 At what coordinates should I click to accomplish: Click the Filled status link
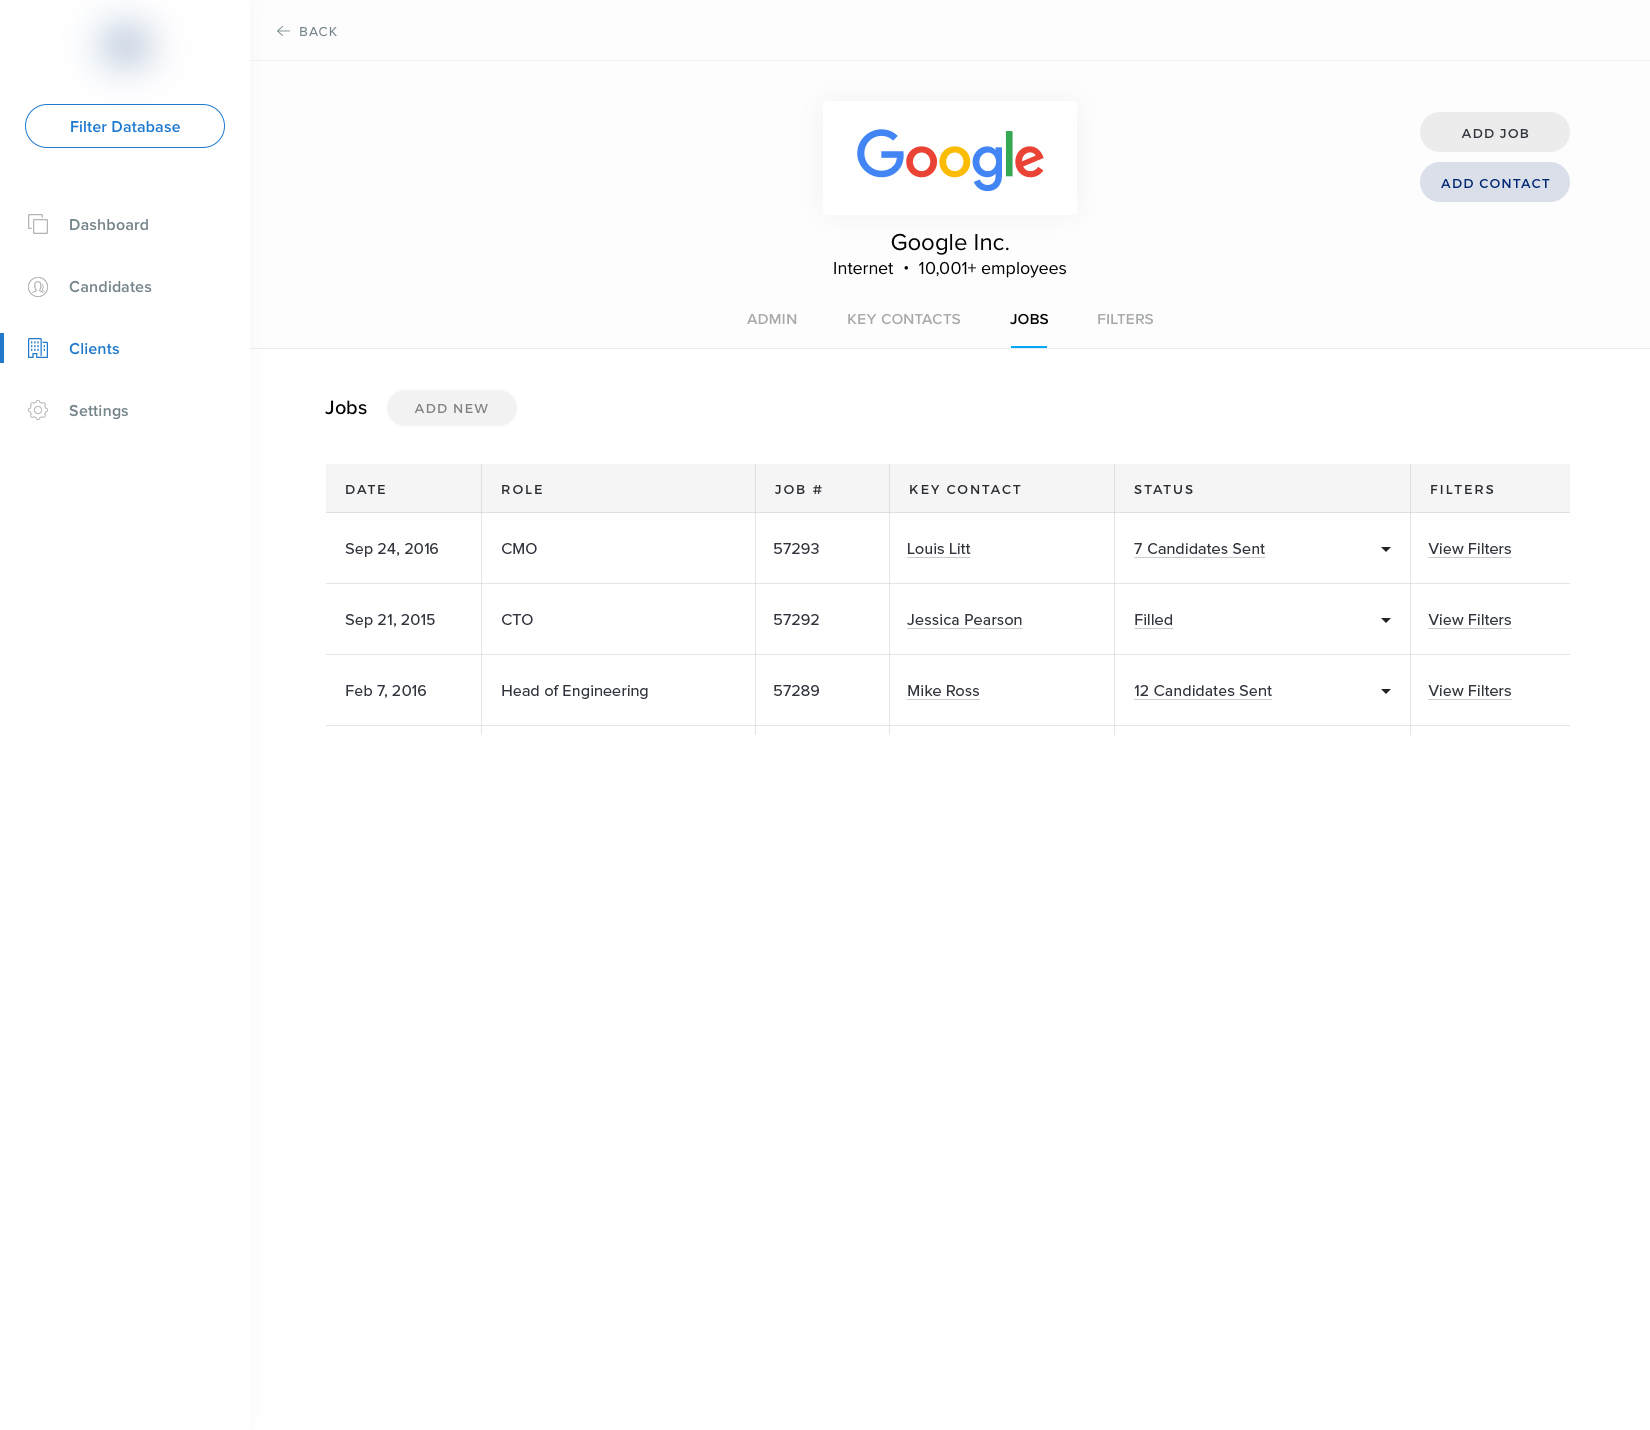tap(1153, 620)
